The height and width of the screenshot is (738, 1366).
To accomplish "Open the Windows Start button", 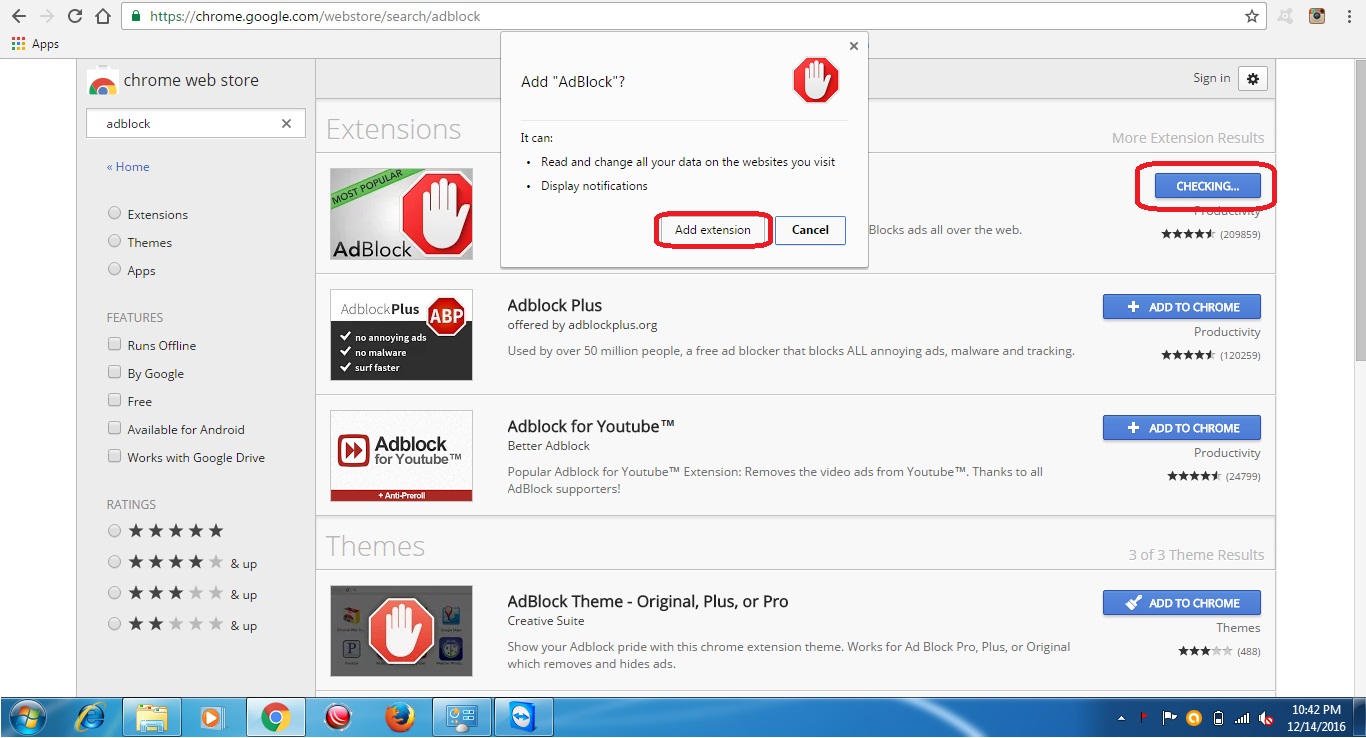I will coord(27,717).
